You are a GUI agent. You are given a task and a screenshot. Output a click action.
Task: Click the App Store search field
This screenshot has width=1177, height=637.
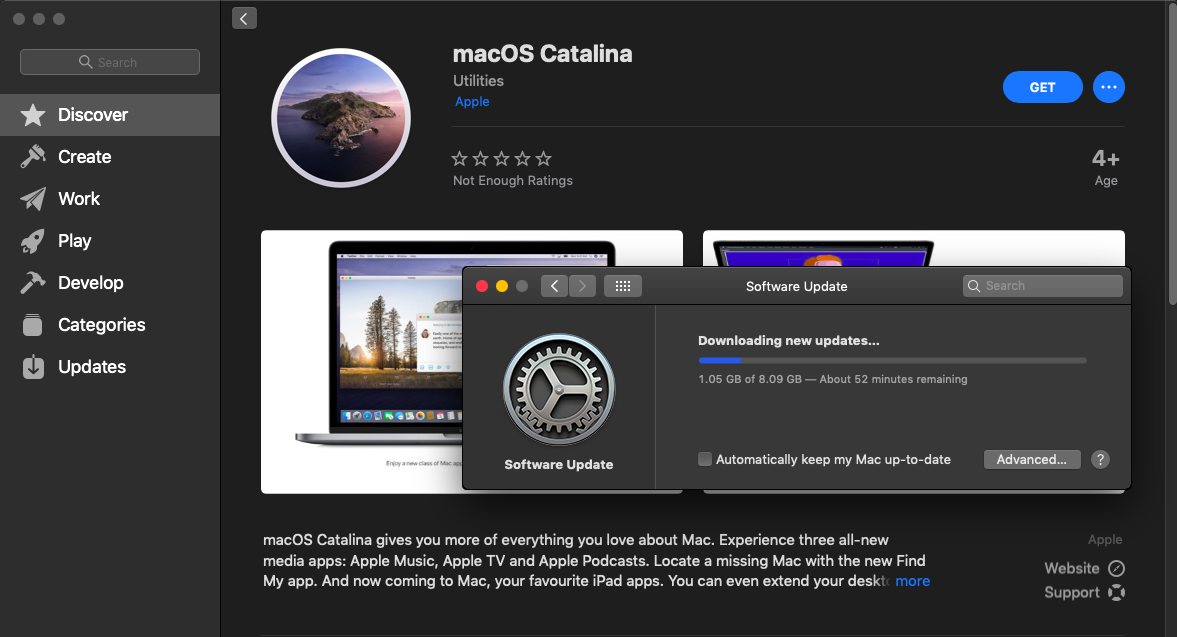coord(110,62)
